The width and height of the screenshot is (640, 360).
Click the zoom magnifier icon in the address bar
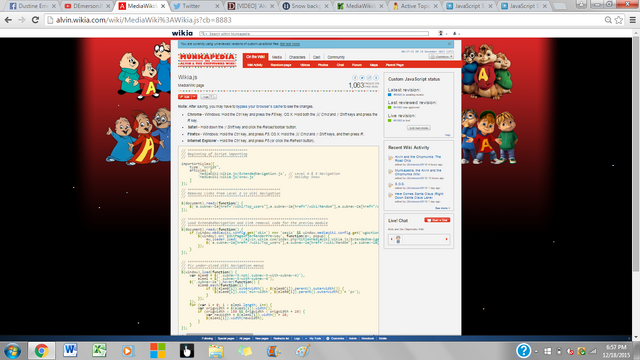608,20
